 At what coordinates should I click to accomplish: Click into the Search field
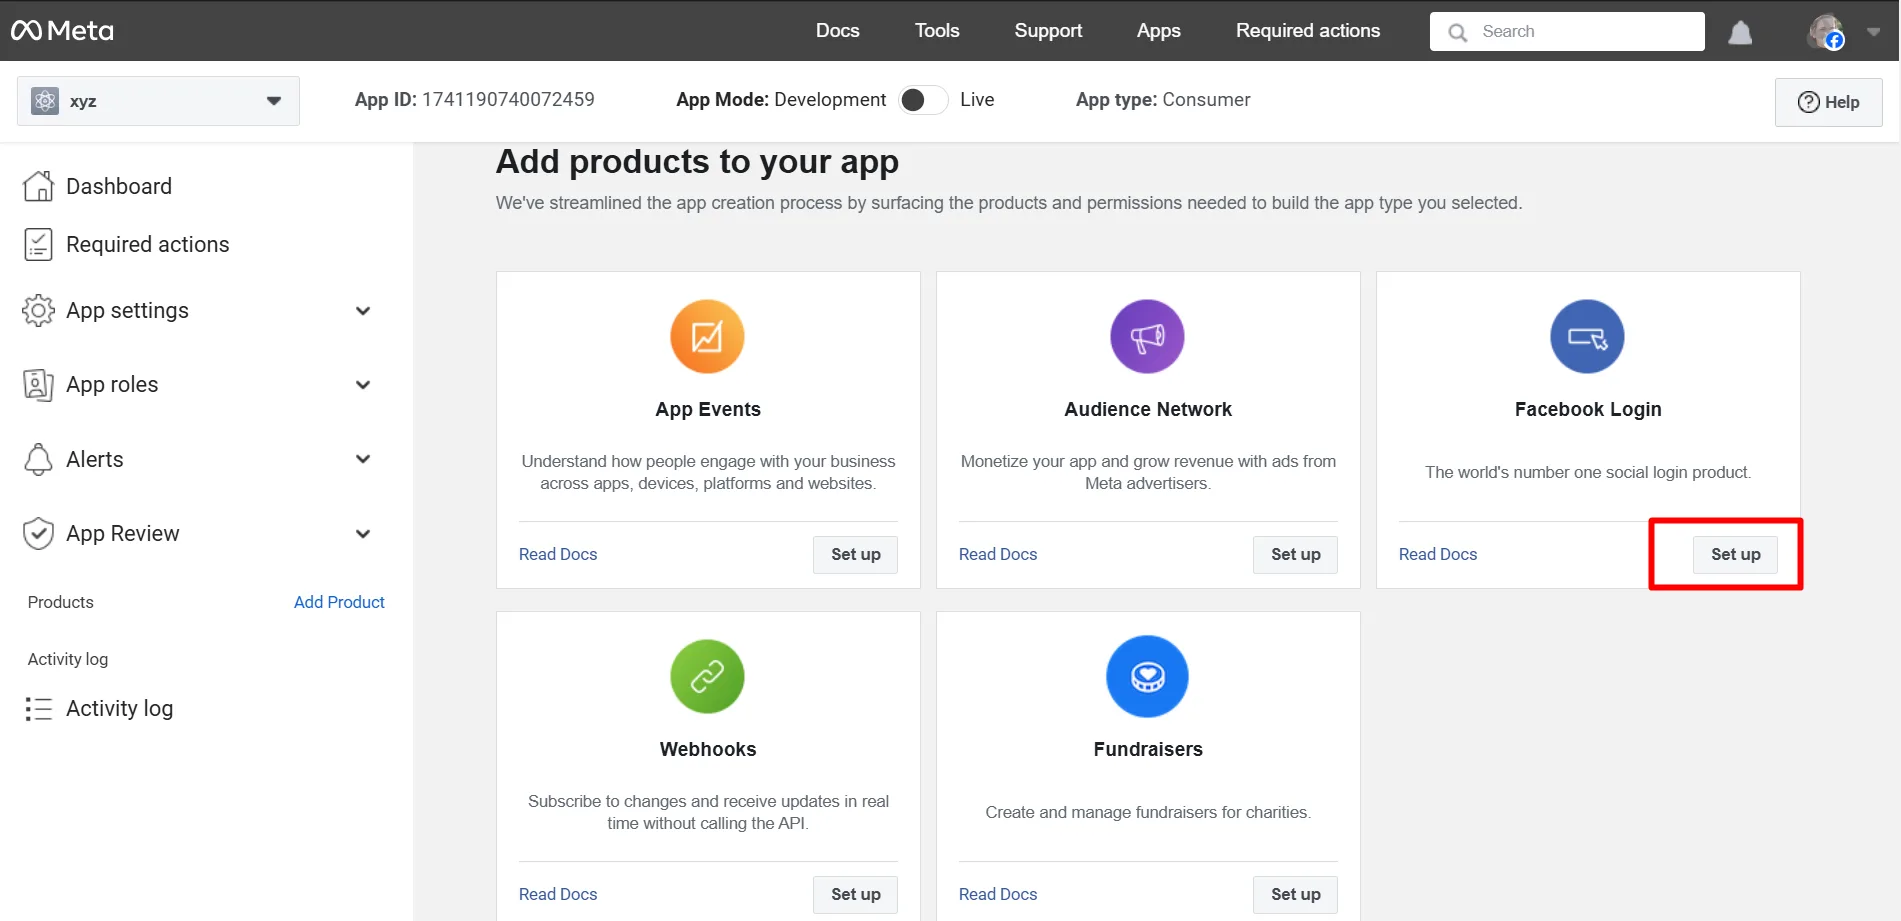click(x=1567, y=31)
